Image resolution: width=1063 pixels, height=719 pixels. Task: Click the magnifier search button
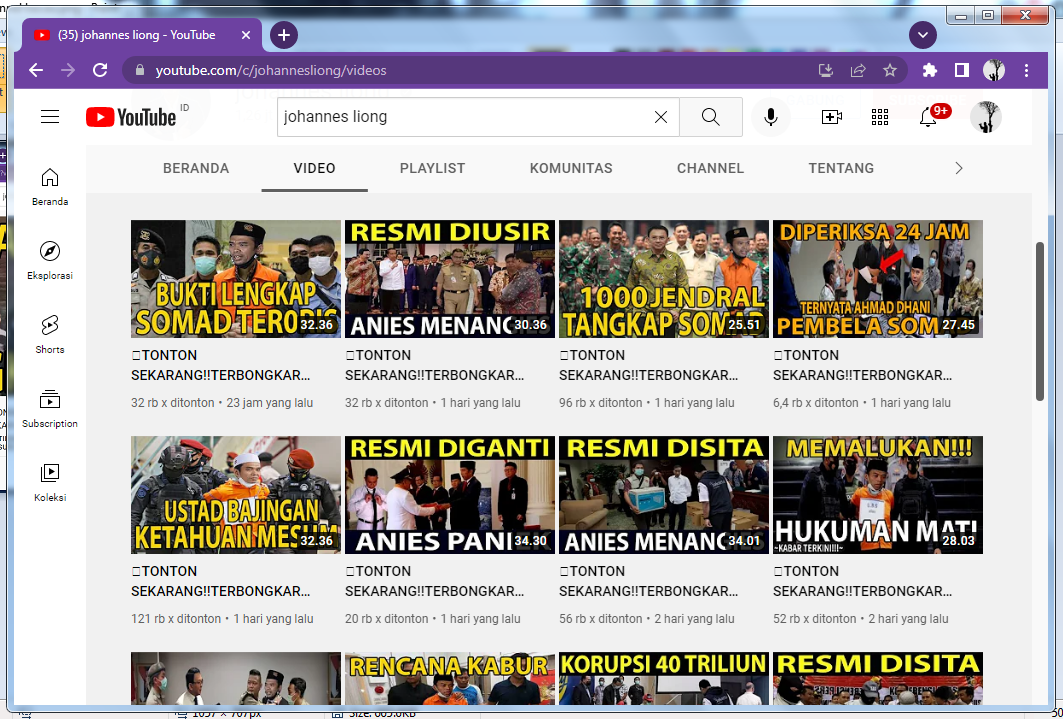pyautogui.click(x=710, y=117)
